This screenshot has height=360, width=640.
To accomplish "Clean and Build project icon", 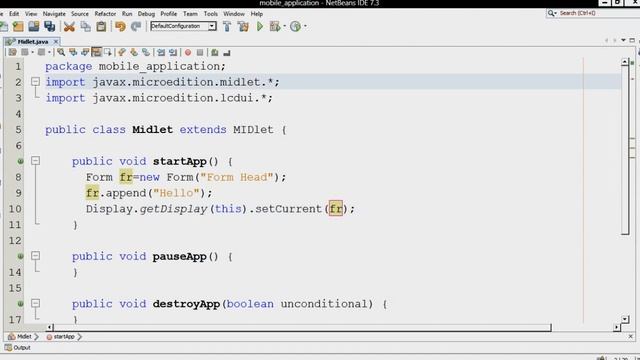I will (243, 27).
